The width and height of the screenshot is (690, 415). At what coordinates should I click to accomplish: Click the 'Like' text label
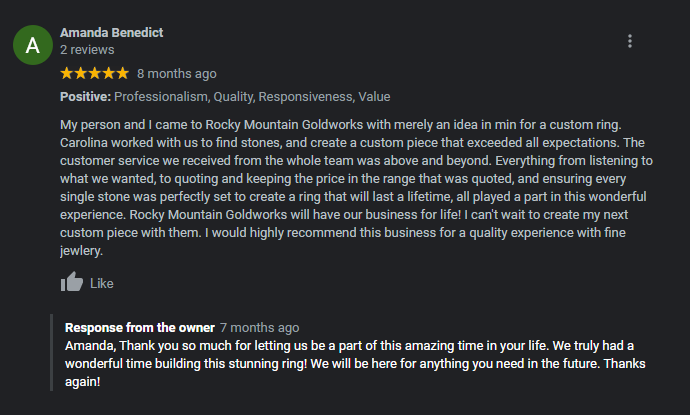point(102,284)
